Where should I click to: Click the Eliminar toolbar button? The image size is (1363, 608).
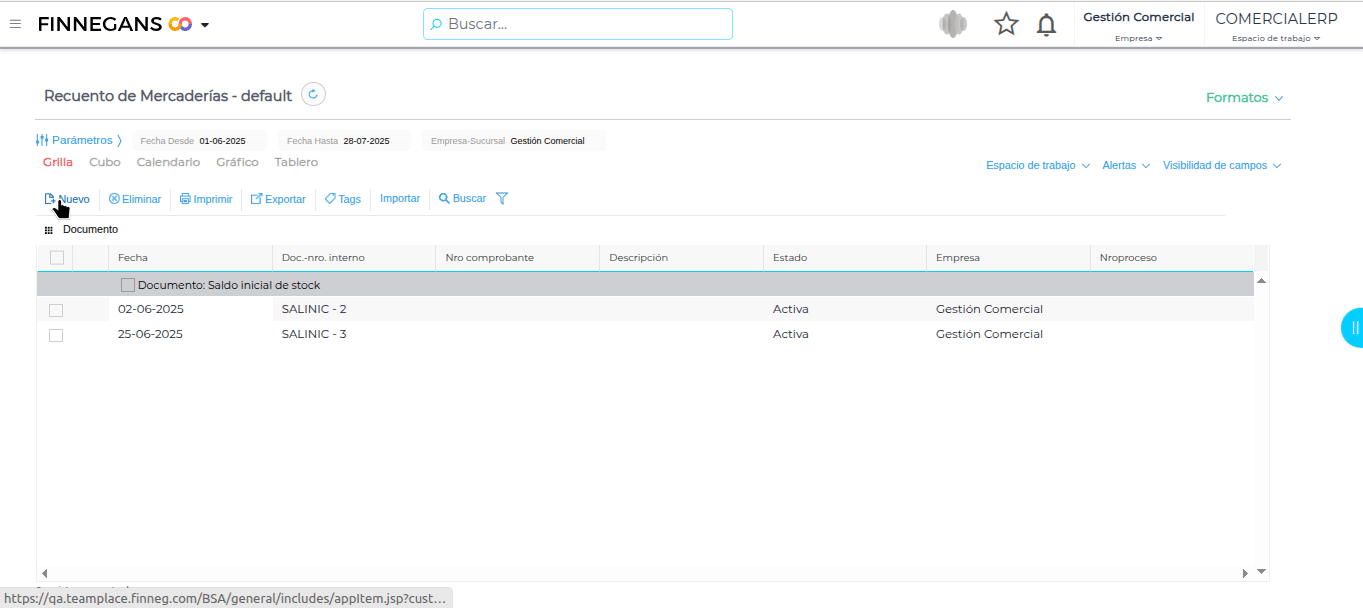click(135, 199)
